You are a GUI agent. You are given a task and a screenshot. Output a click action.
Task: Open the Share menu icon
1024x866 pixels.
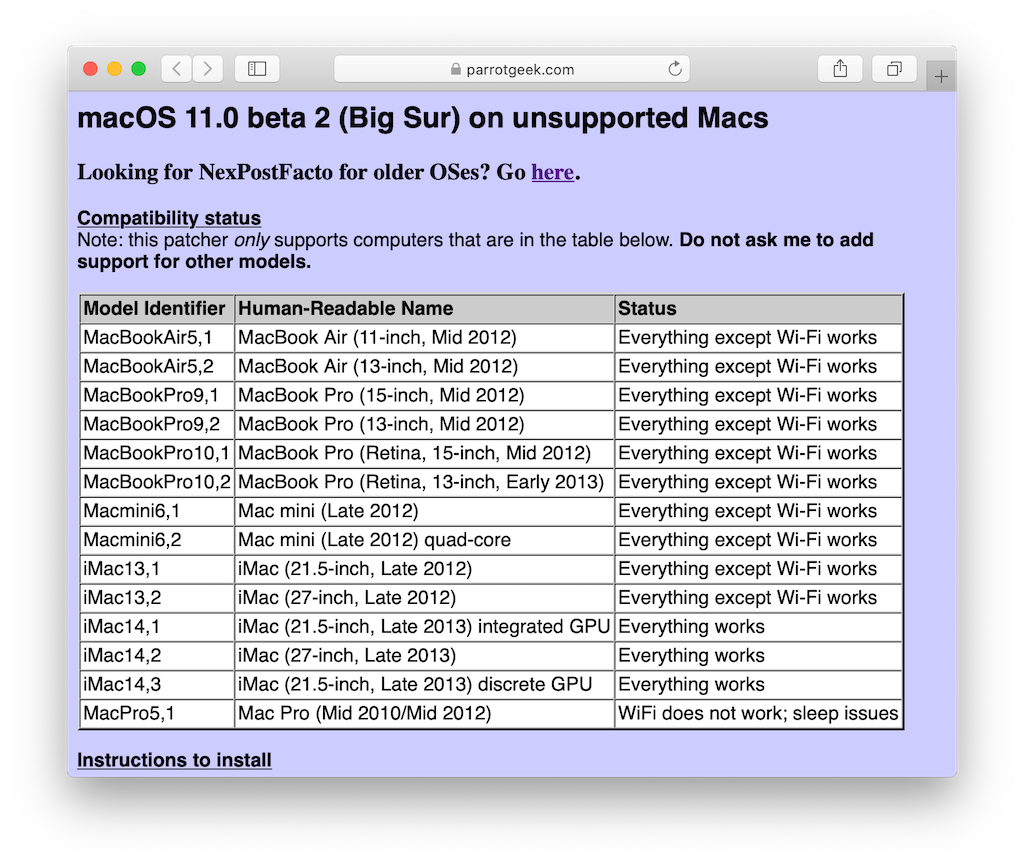click(840, 69)
